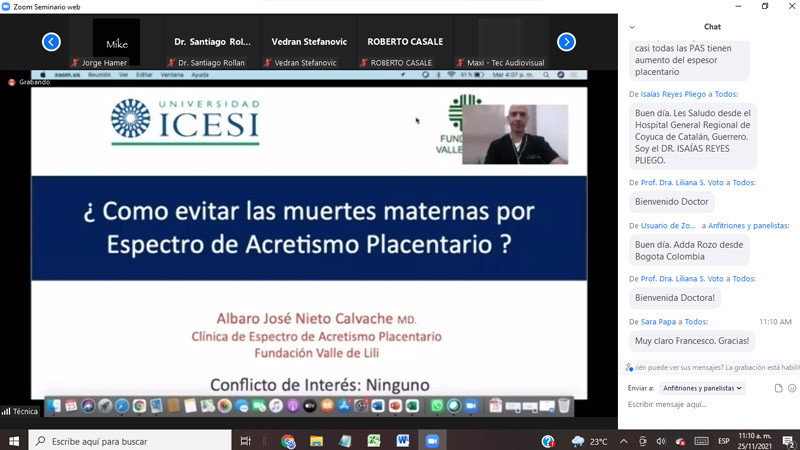The width and height of the screenshot is (800, 450).
Task: Click into the 'Escribir mensaje aquí...' field
Action: 709,405
